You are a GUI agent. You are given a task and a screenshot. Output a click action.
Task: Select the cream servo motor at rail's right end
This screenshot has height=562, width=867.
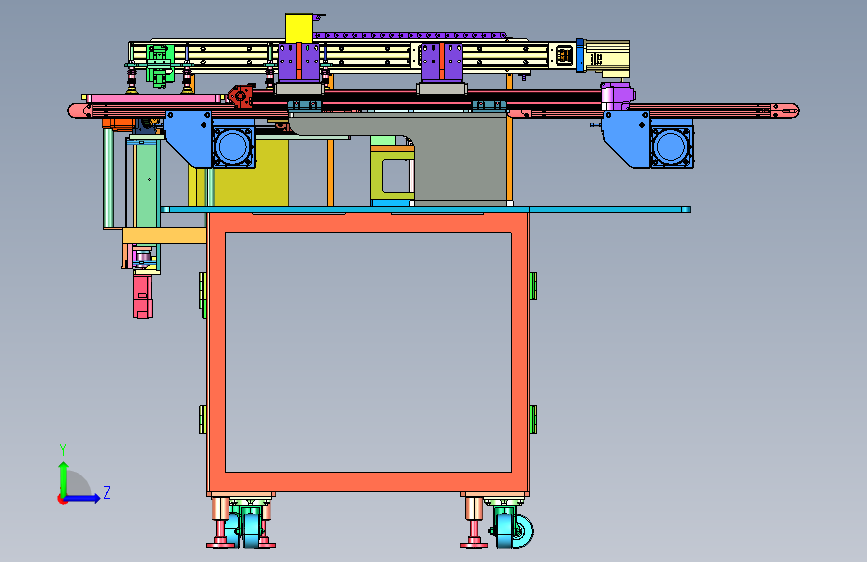point(607,58)
